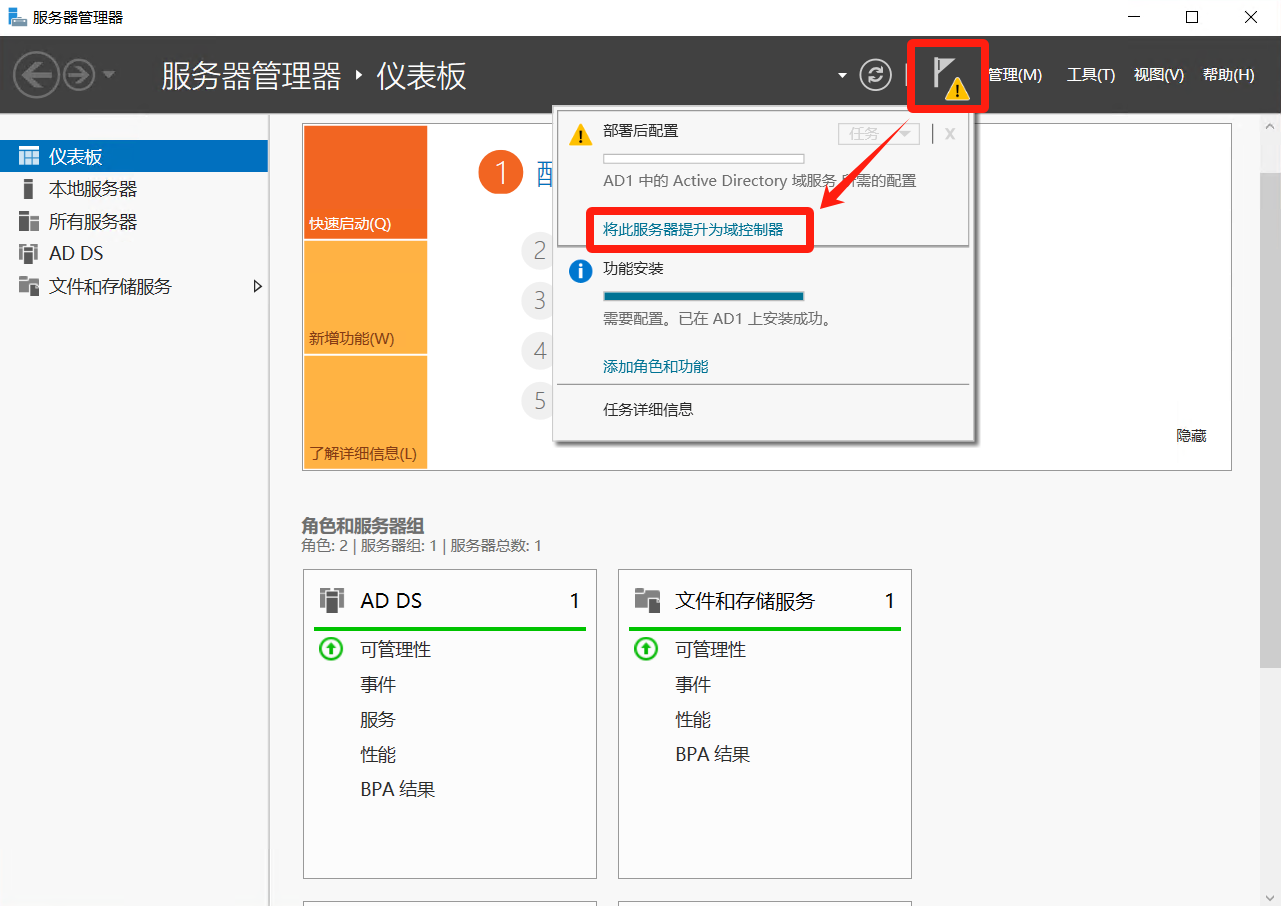Click 将此服务器提升为域控制器 link
1281x906 pixels.
pyautogui.click(x=693, y=230)
